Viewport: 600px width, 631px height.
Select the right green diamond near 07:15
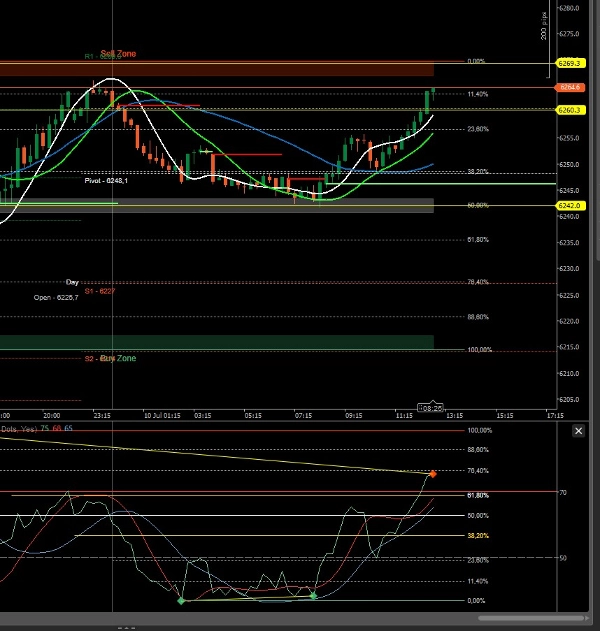coord(313,596)
